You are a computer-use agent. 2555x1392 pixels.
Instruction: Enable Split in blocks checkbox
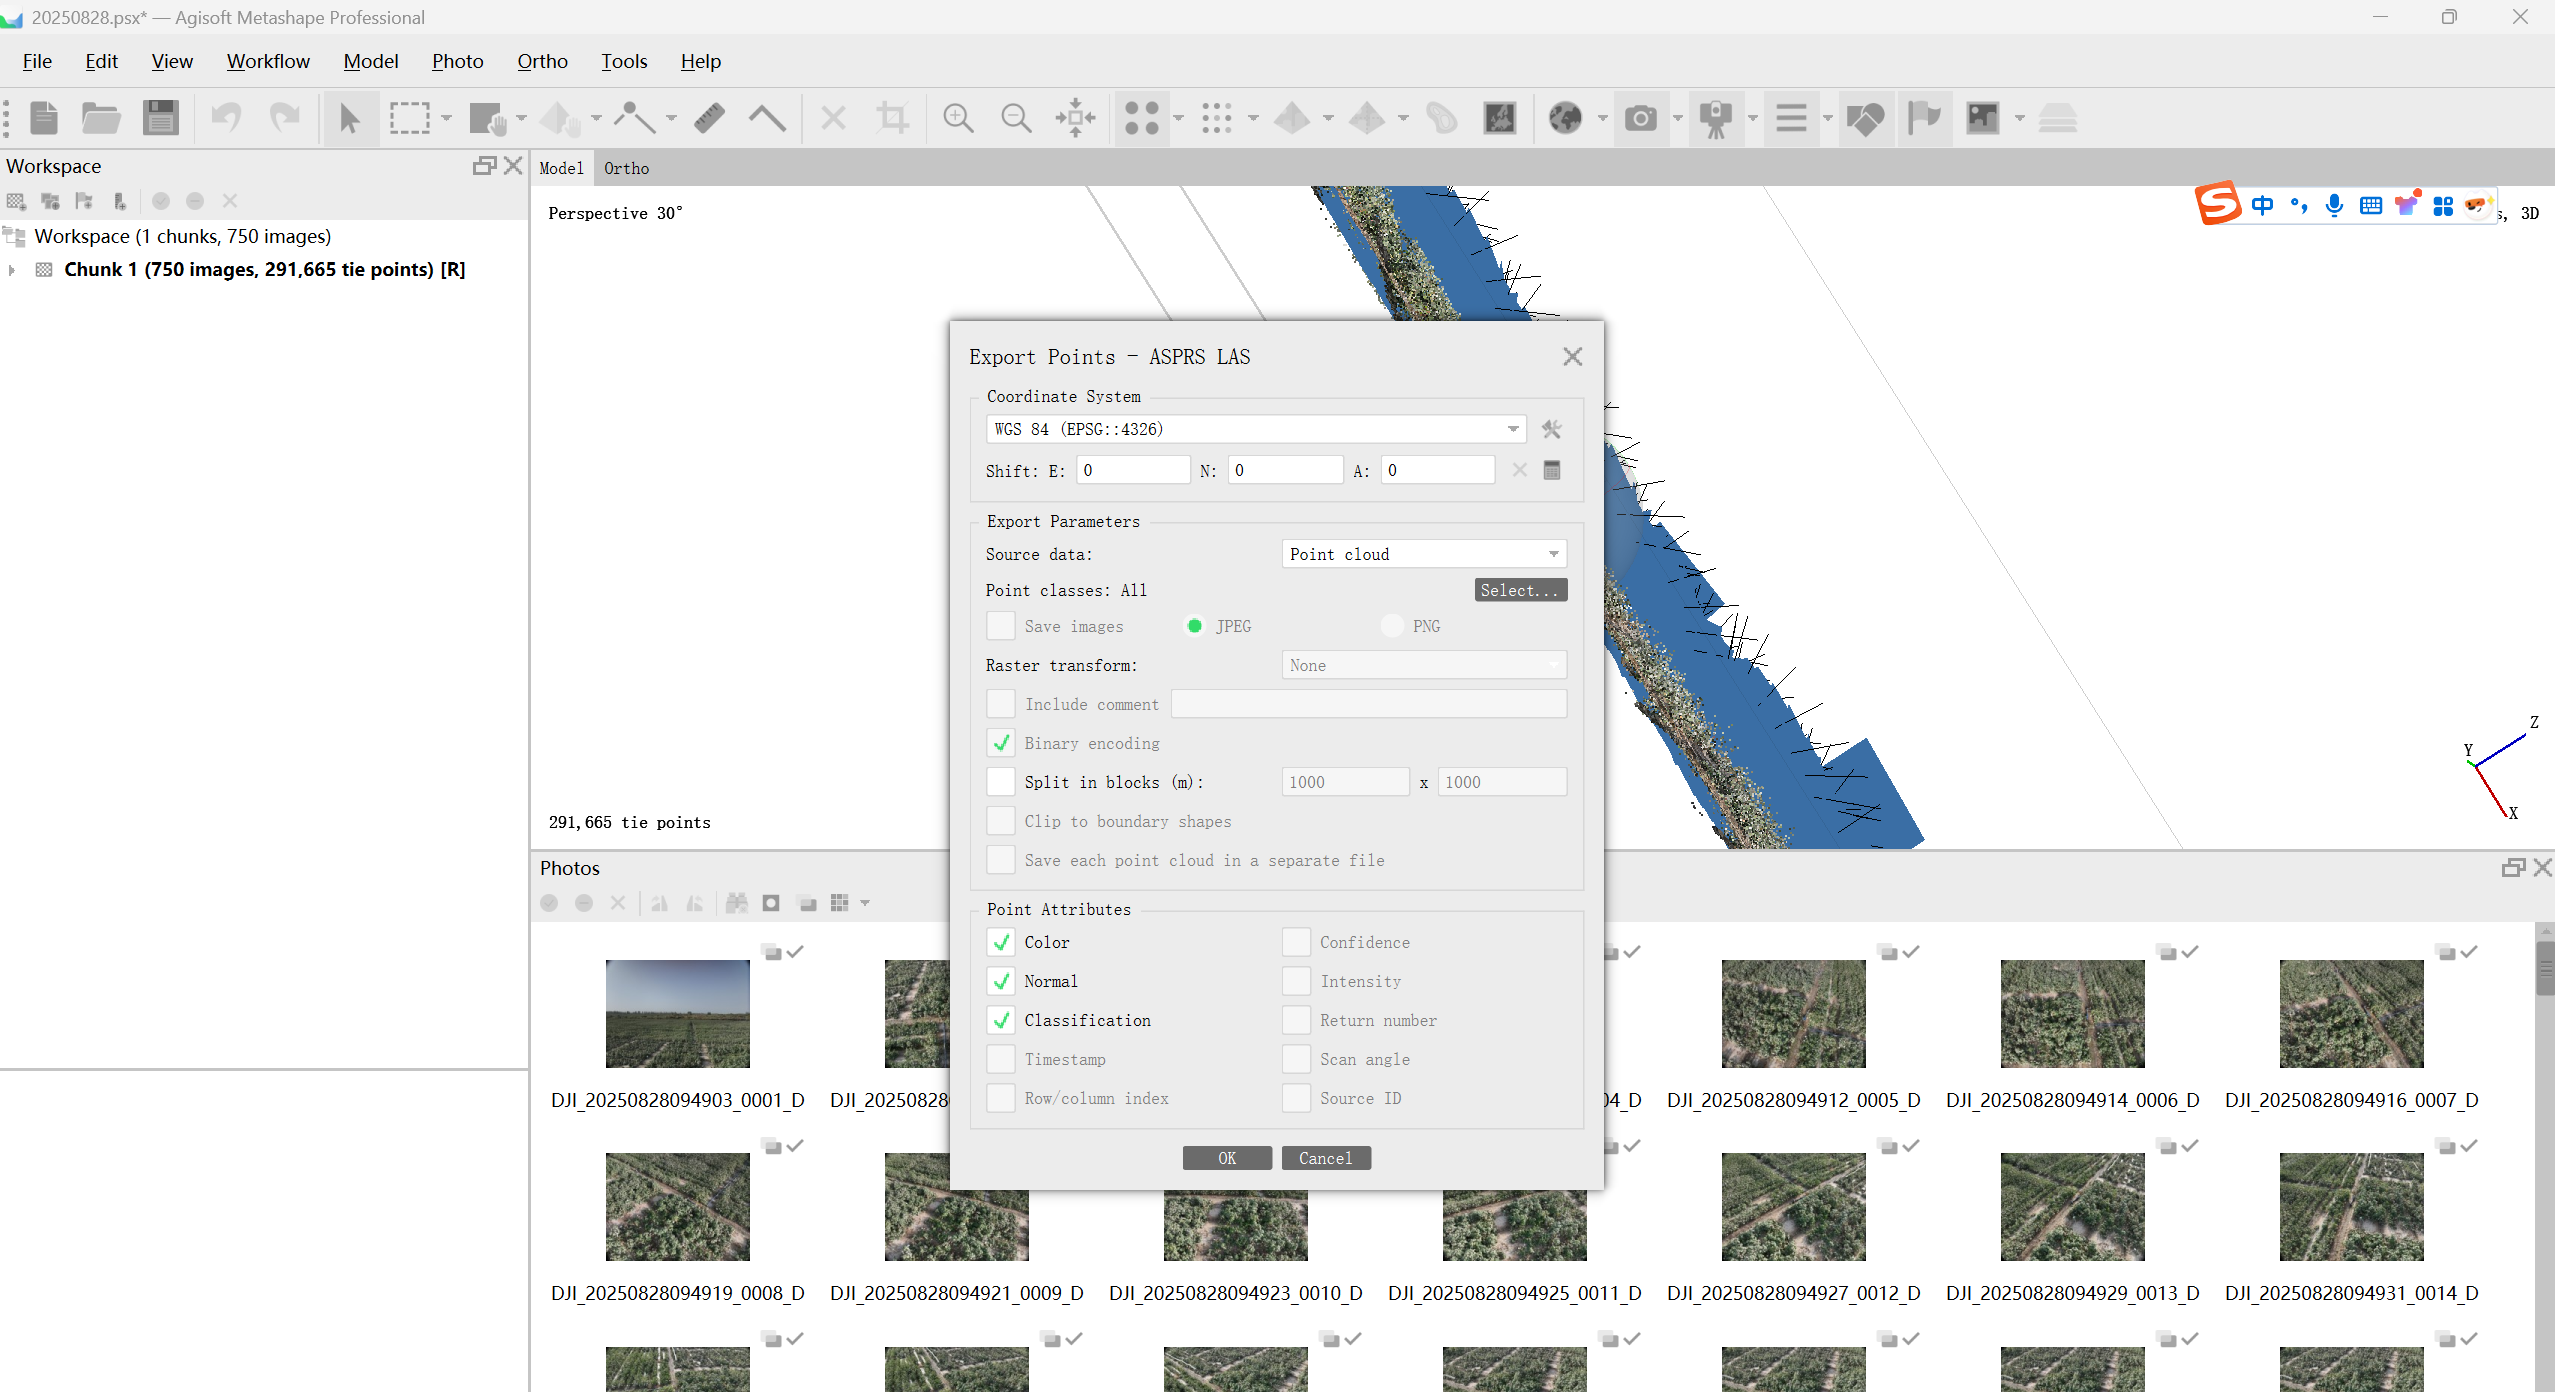tap(1001, 782)
